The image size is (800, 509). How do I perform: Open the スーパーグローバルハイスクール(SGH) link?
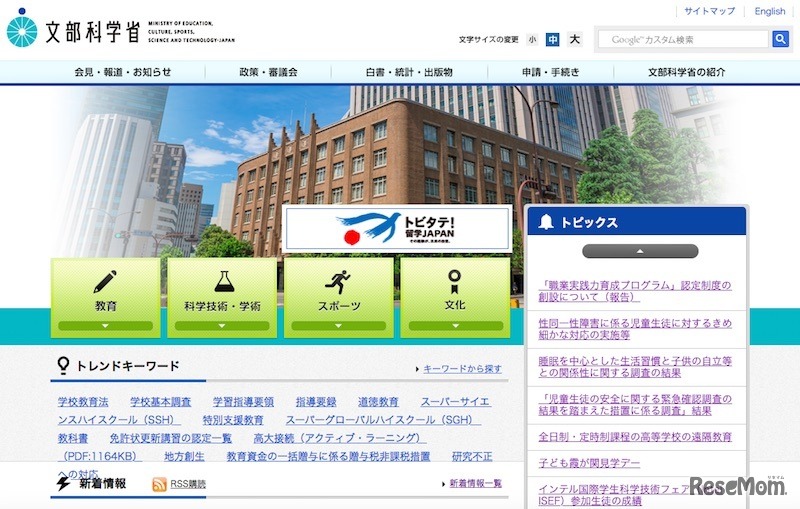383,420
